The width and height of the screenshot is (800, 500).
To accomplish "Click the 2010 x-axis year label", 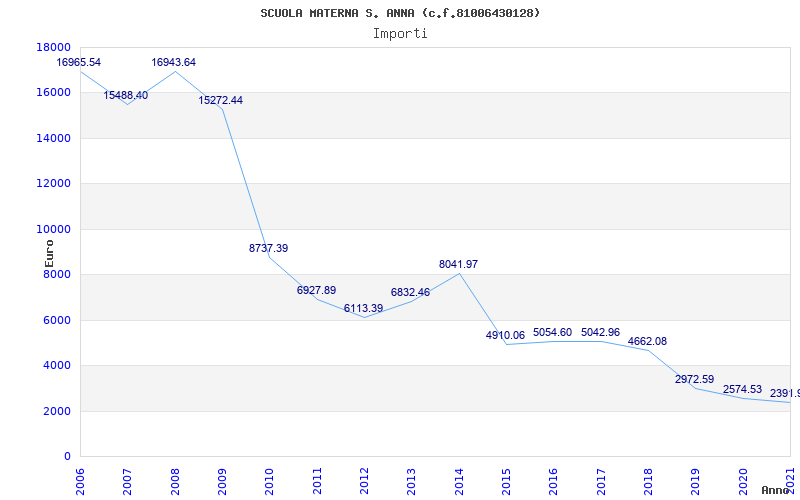I will coord(270,480).
